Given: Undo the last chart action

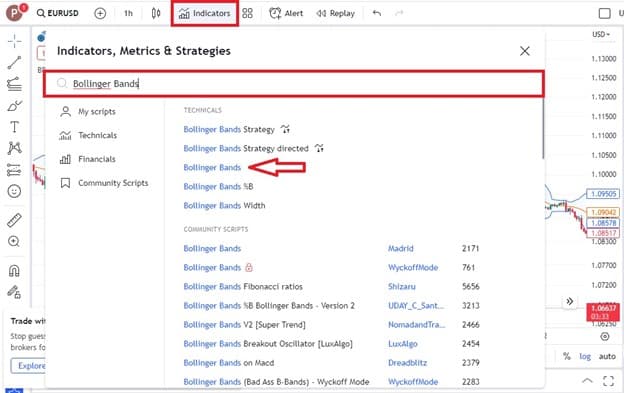Looking at the screenshot, I should (x=377, y=13).
